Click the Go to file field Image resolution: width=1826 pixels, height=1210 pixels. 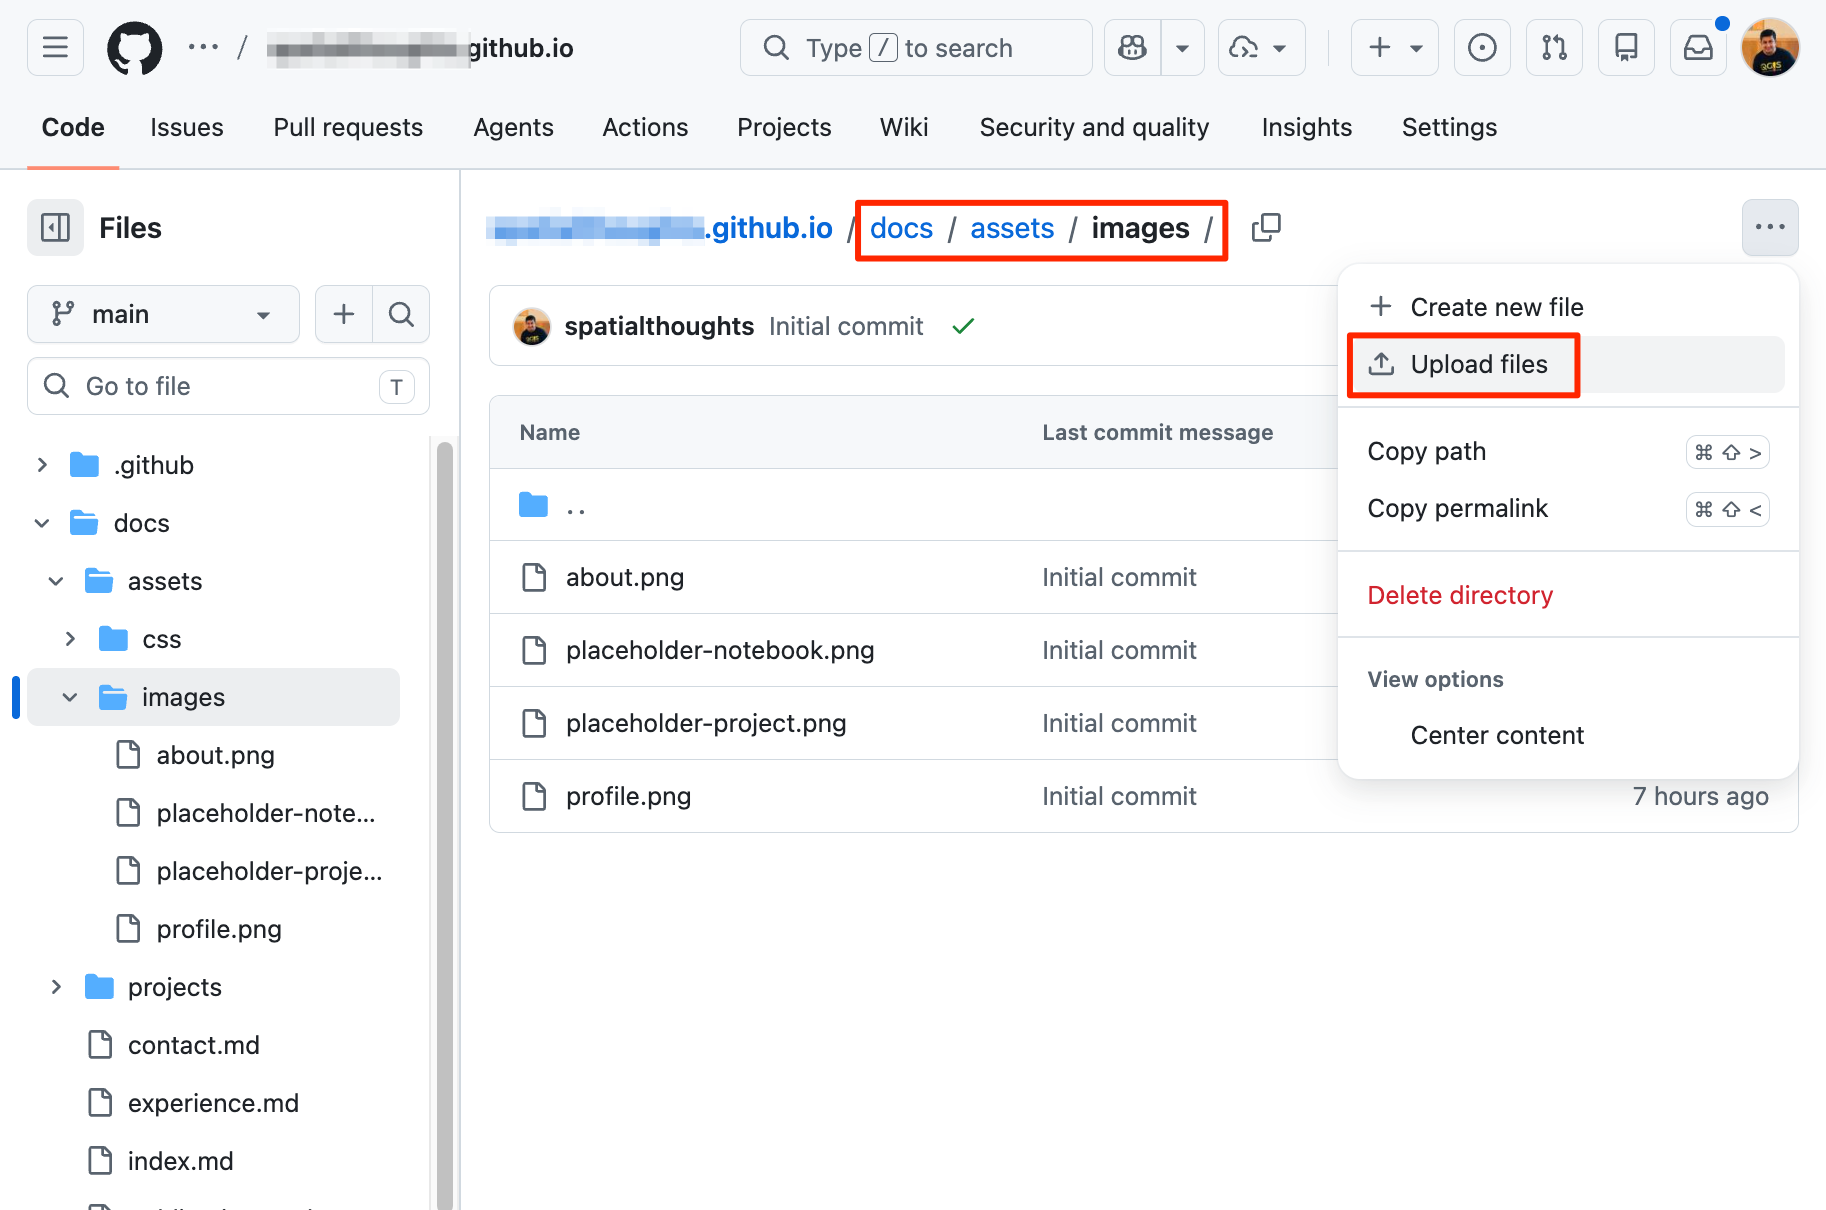(x=228, y=386)
